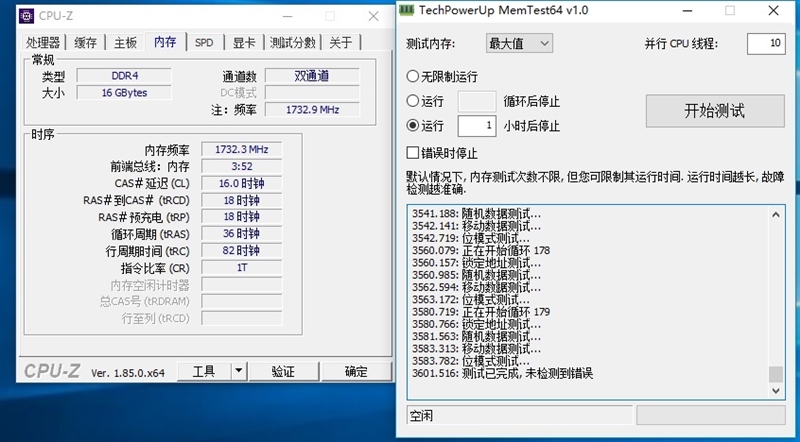Click the 工具 button in CPU-Z
The width and height of the screenshot is (800, 442).
pos(204,371)
